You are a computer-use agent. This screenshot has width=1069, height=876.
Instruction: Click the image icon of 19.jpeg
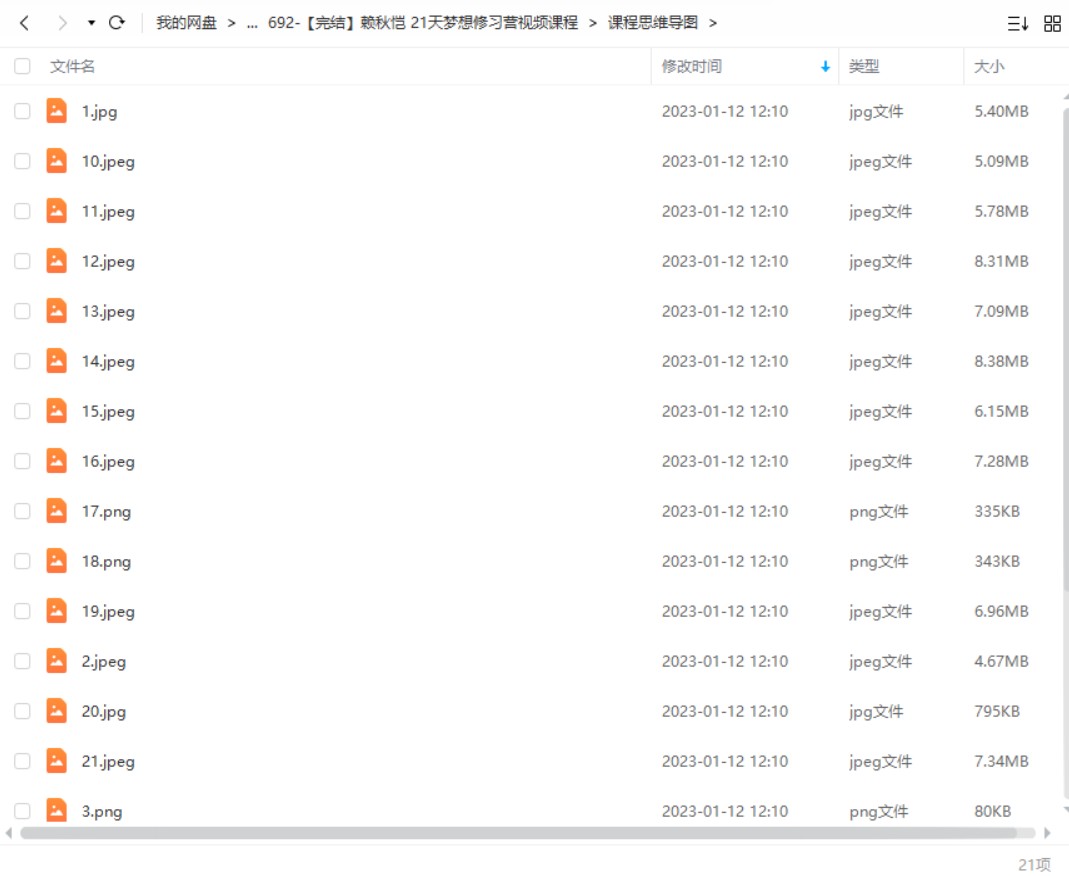(57, 611)
